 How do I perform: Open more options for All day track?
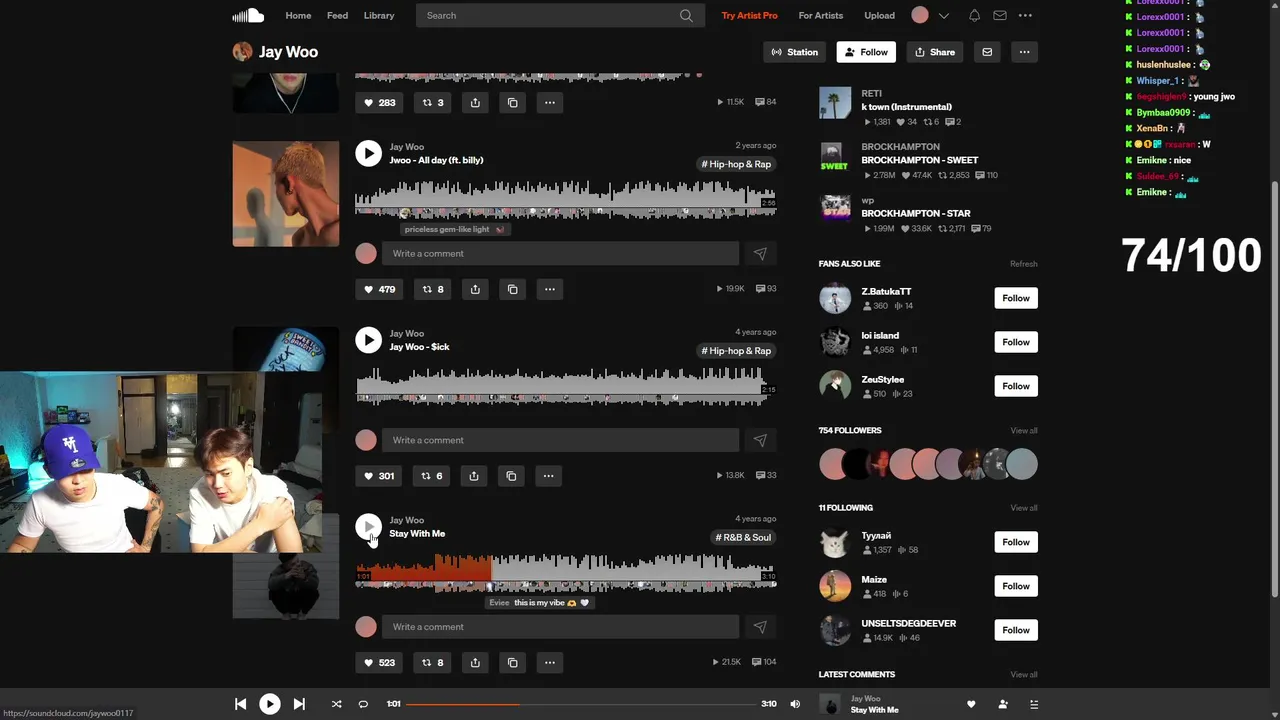click(549, 289)
